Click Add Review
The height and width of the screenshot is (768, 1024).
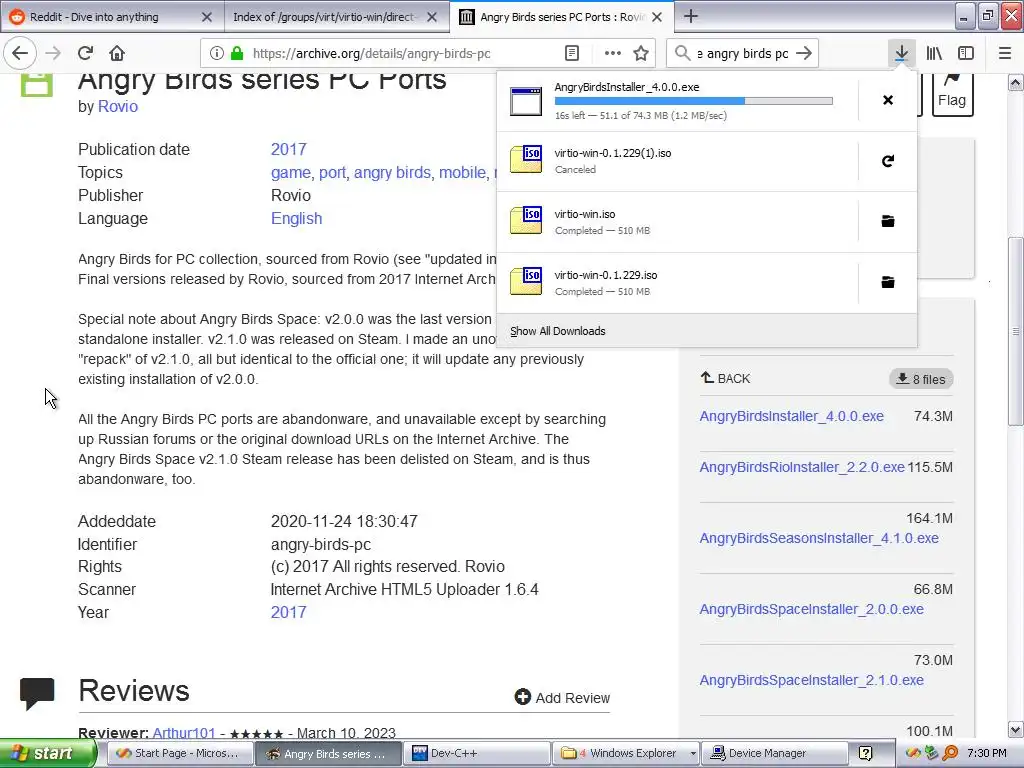pos(562,697)
